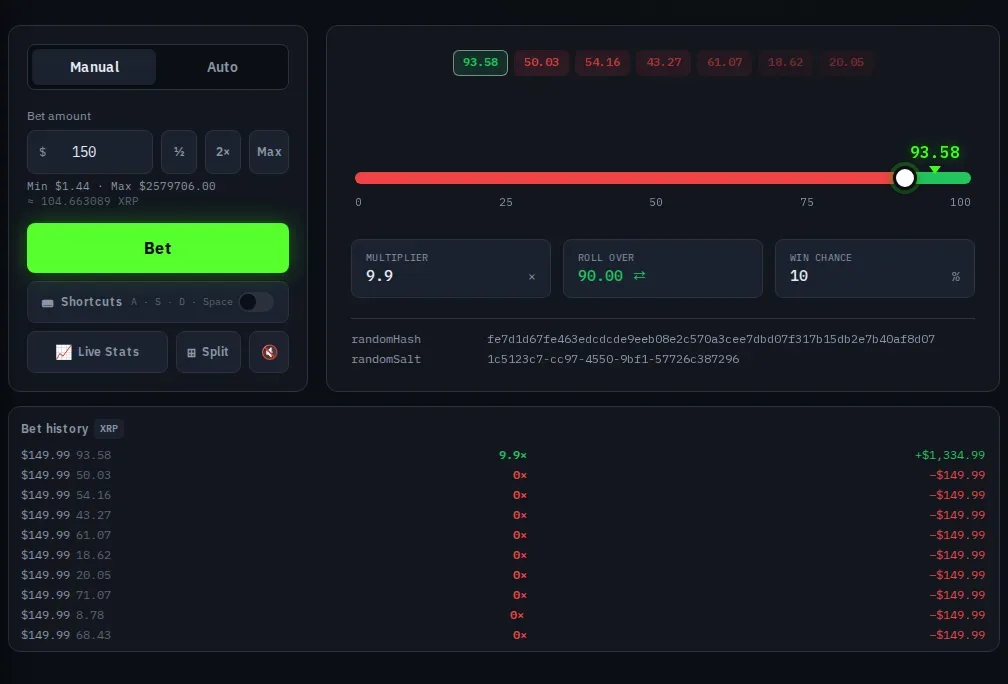Screen dimensions: 1008x684
Task: Click the Live Stats chart icon
Action: (64, 352)
